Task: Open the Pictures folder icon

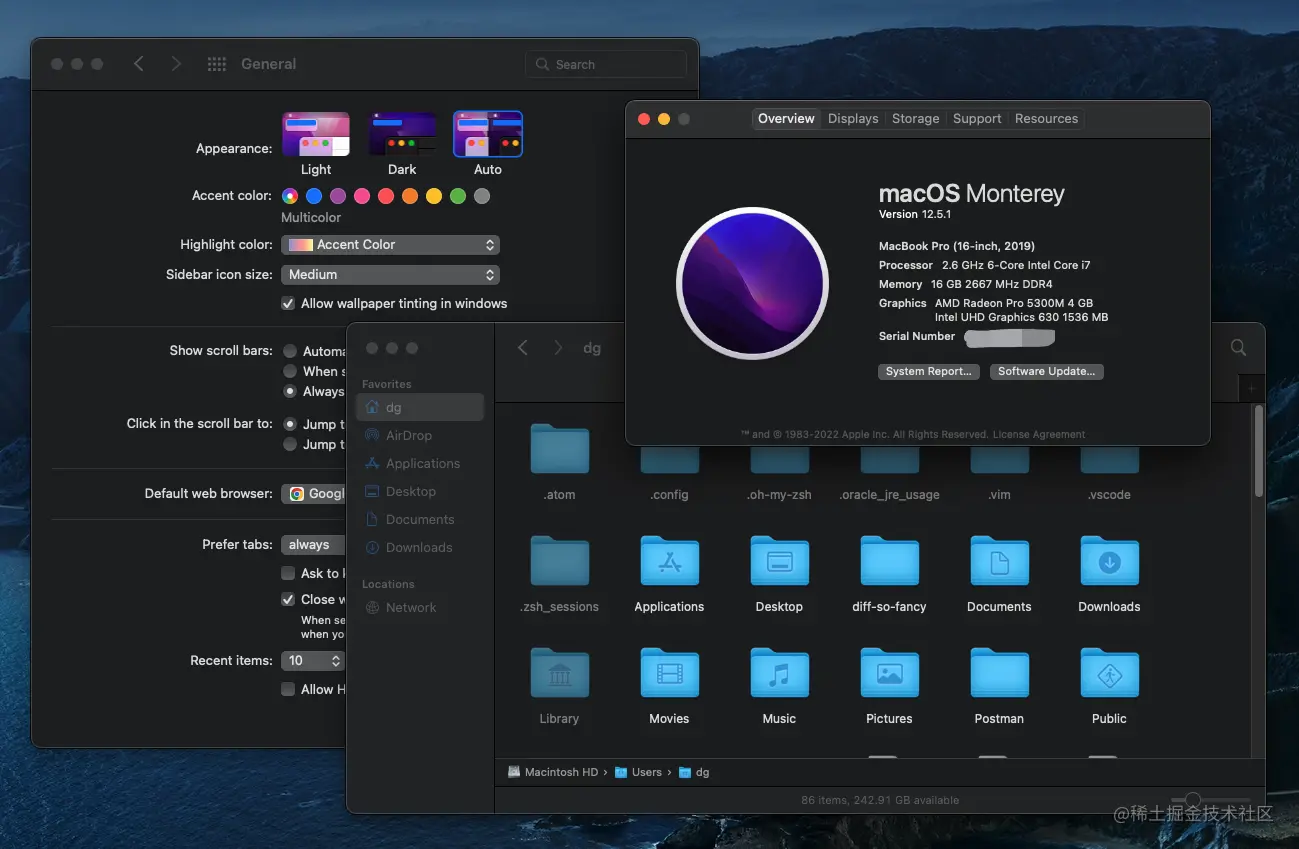Action: pos(889,675)
